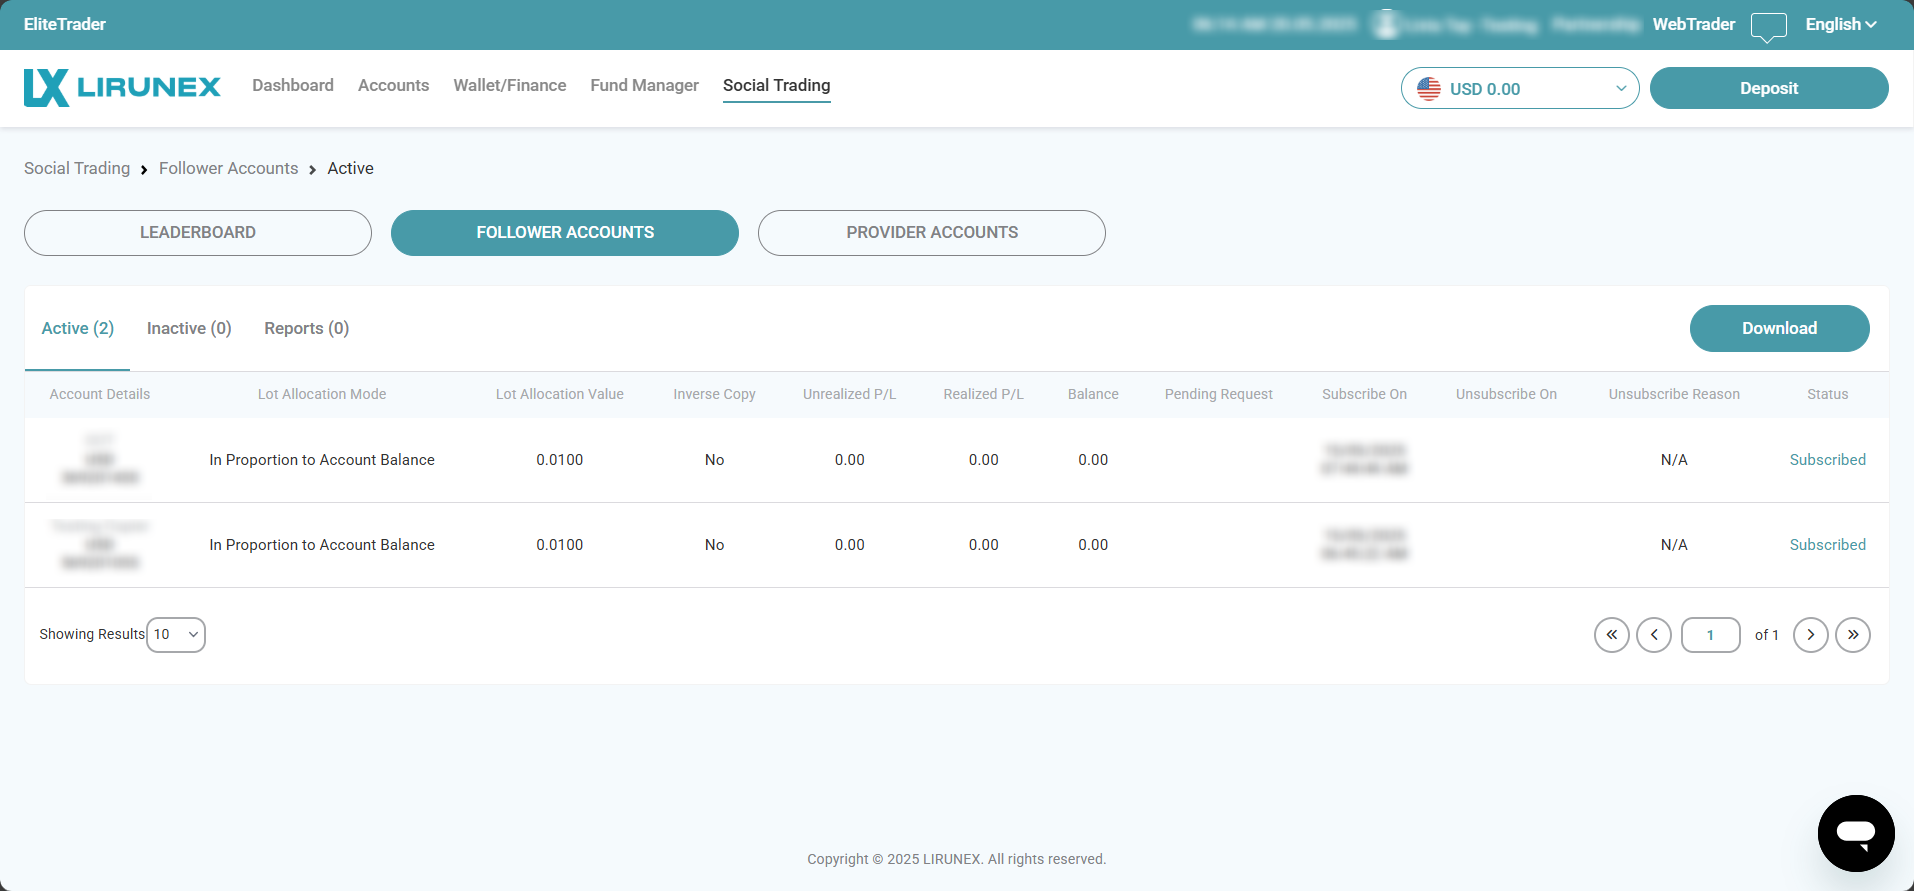This screenshot has height=891, width=1914.
Task: Open Provider Accounts section
Action: [931, 233]
